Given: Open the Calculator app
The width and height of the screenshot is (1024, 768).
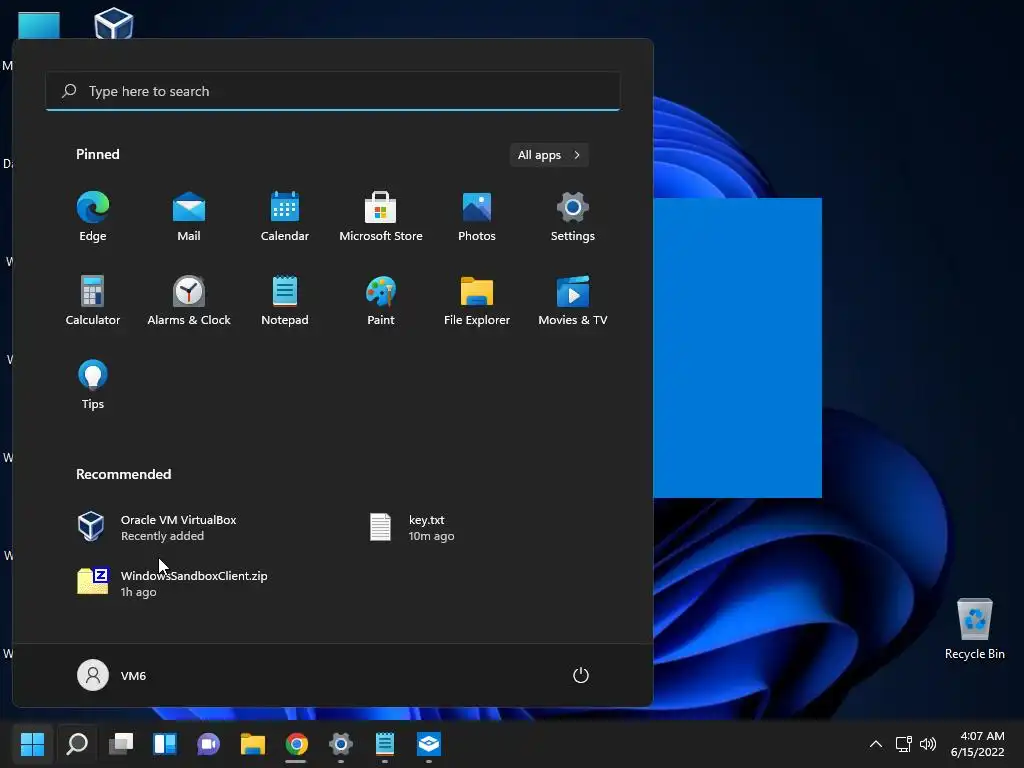Looking at the screenshot, I should coord(93,300).
